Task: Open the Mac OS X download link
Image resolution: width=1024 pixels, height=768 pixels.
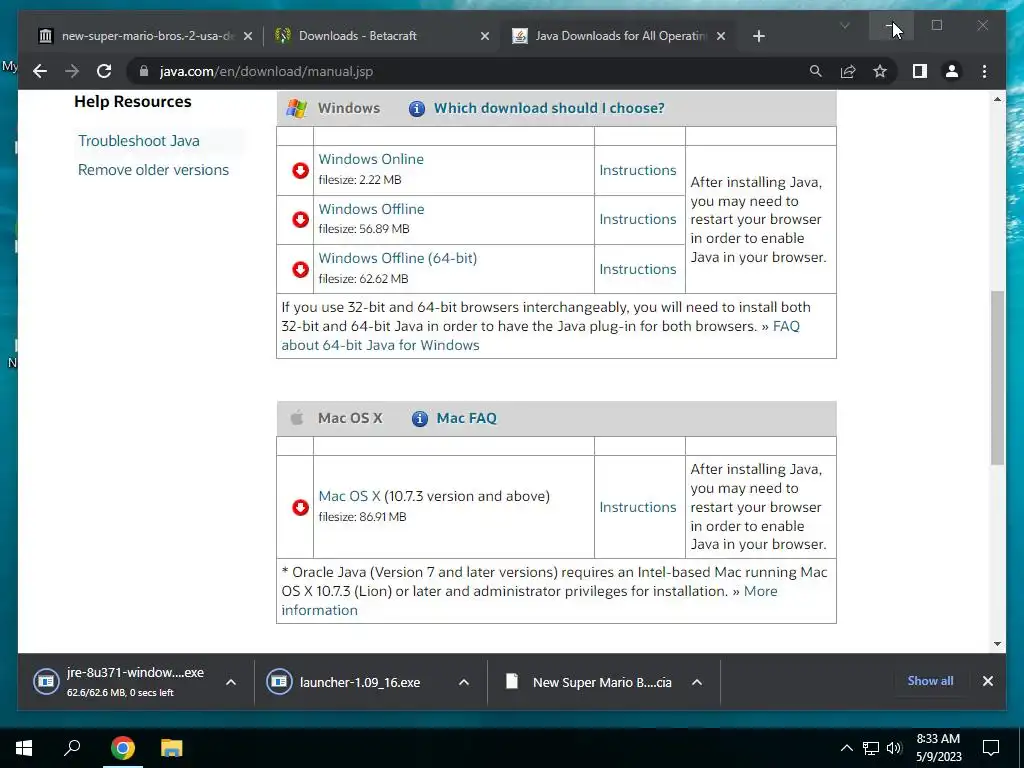Action: [x=349, y=496]
